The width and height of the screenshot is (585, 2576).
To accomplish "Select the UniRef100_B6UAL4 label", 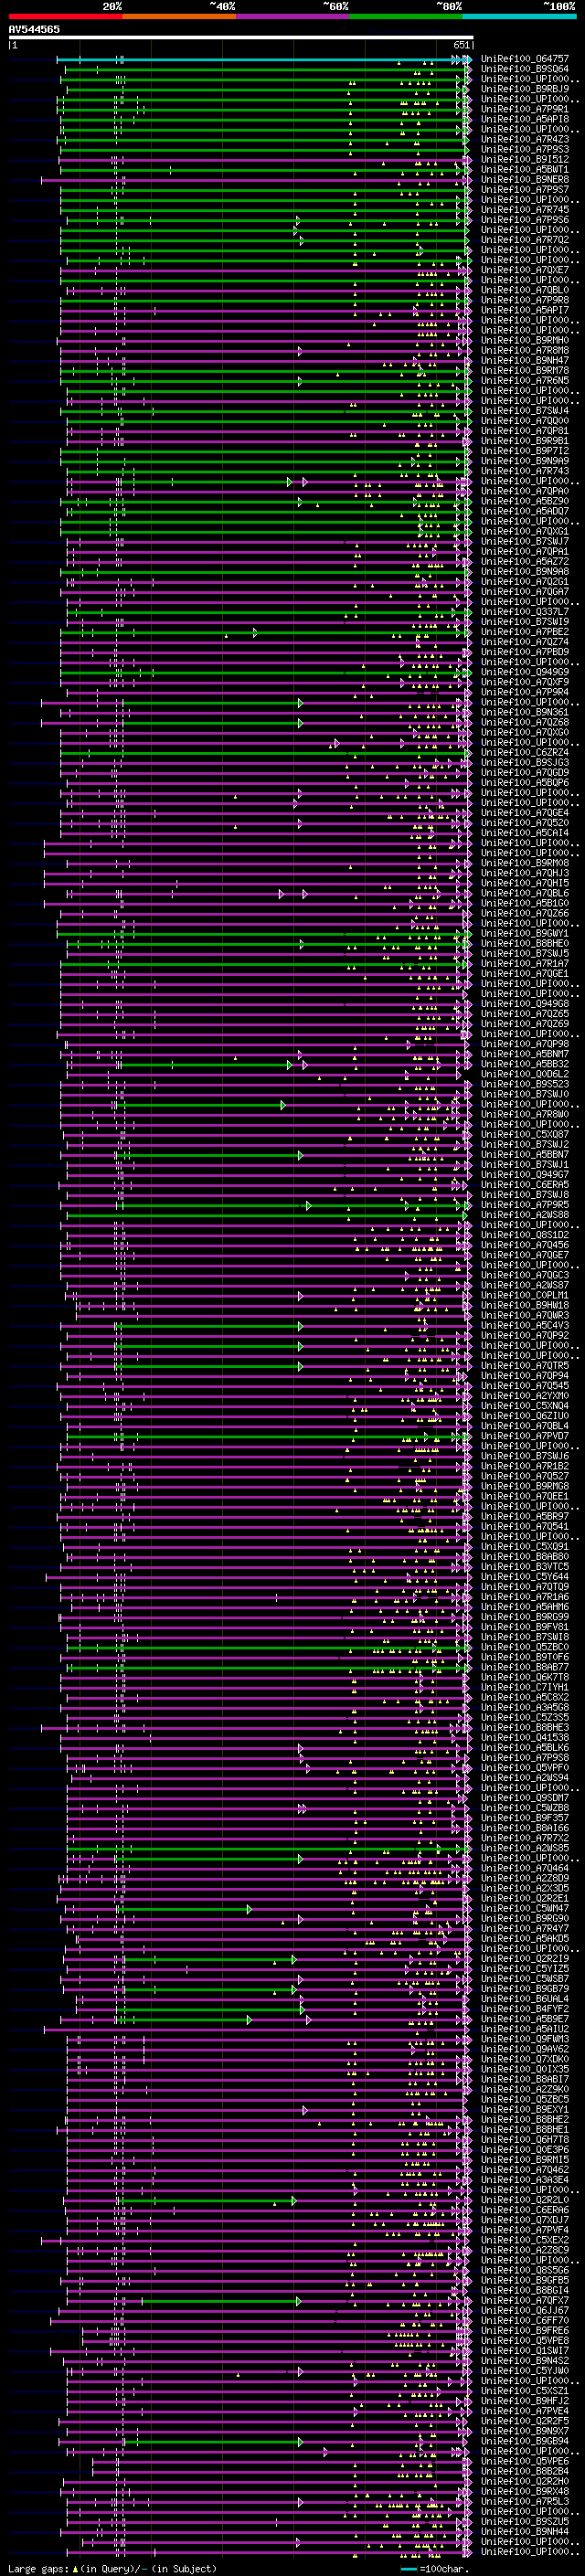I will pos(524,1998).
